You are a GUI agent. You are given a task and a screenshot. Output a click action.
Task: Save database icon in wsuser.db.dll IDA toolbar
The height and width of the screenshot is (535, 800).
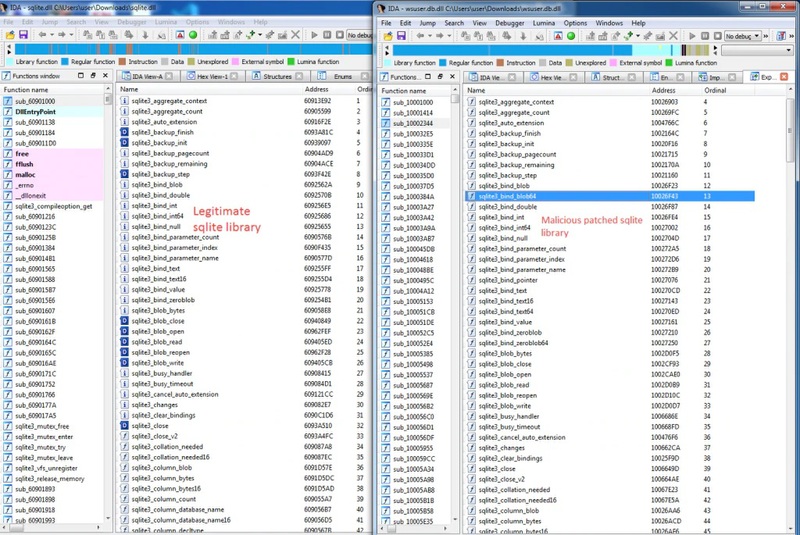(401, 36)
